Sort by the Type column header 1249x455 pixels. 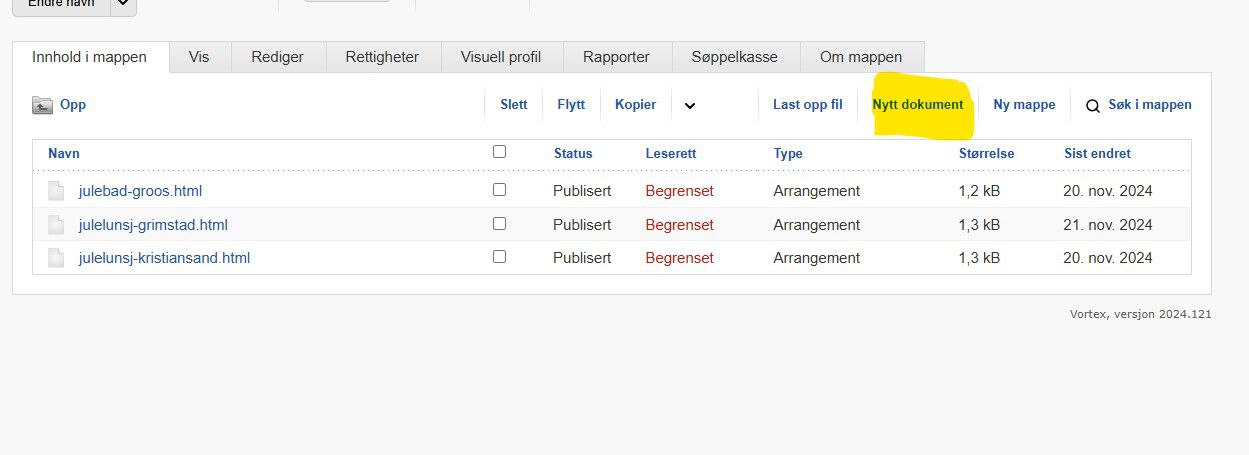click(x=788, y=154)
